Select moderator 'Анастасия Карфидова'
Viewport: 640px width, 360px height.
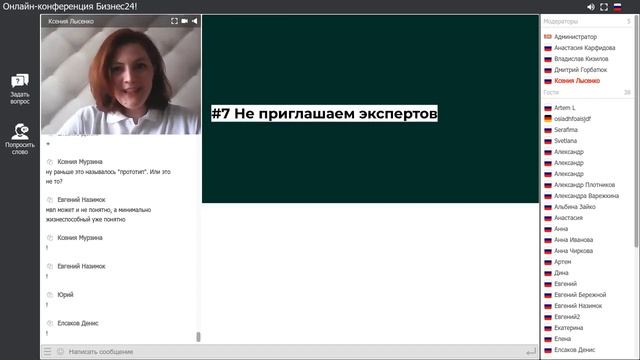pos(584,48)
